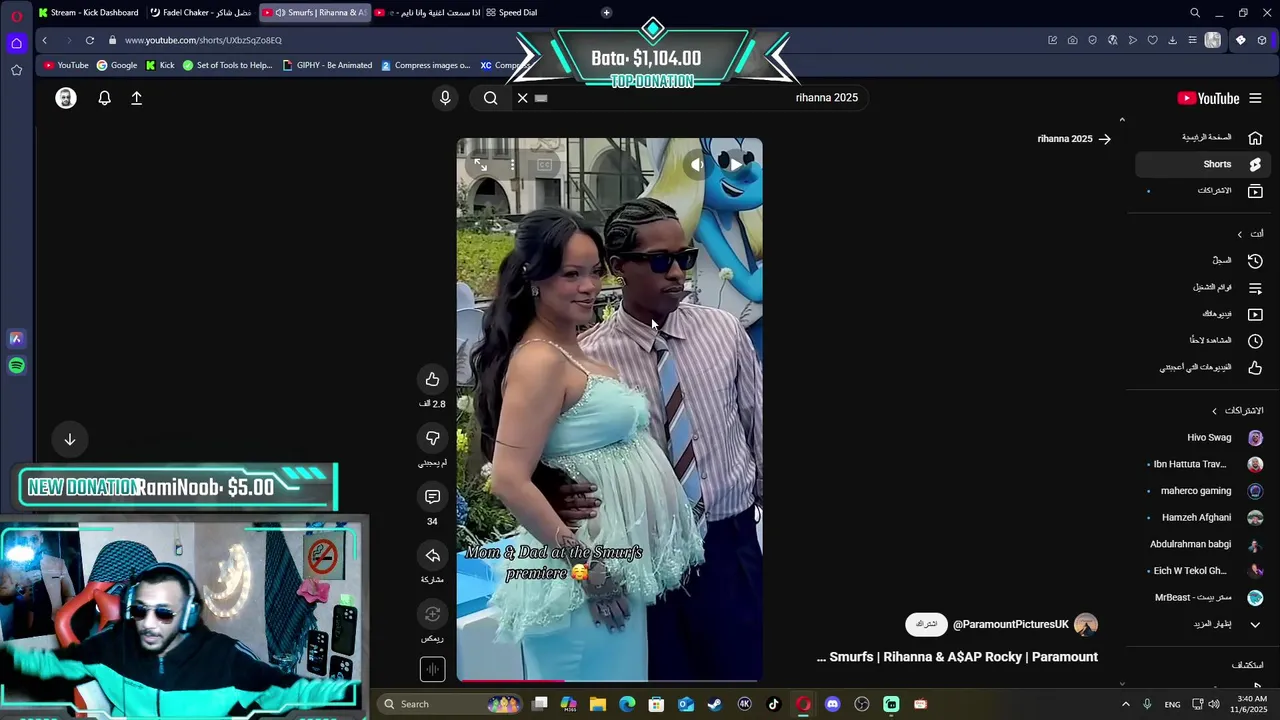Open Windows taskbar Search box
This screenshot has width=1280, height=720.
[452, 704]
